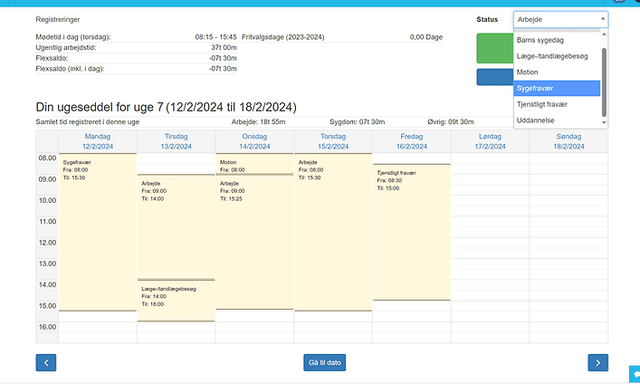Go to next week with right arrow
Screen dimensions: 640x384
point(598,362)
